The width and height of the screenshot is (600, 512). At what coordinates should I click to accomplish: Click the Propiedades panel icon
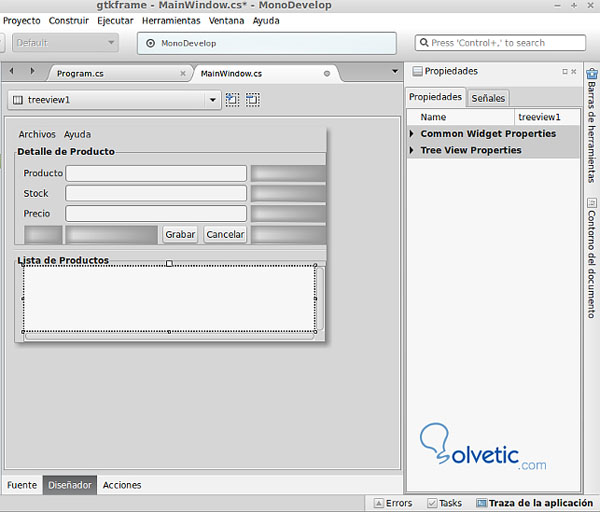[x=417, y=71]
